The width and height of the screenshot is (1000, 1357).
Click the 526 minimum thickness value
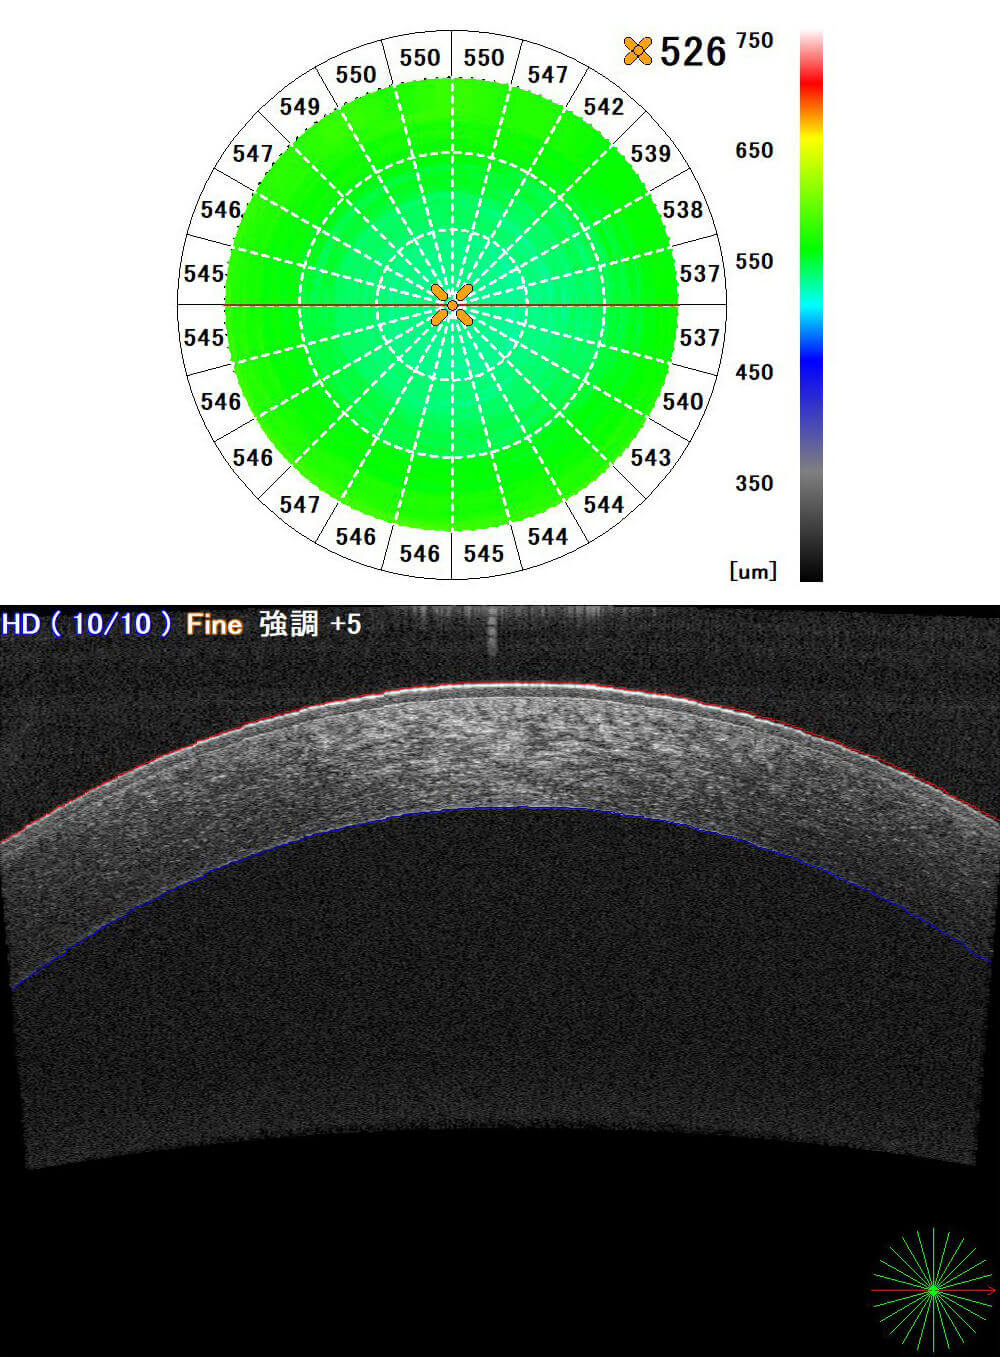[693, 52]
